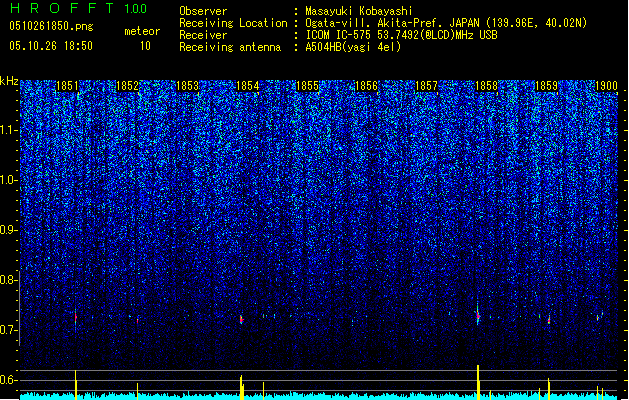The height and width of the screenshot is (400, 629).
Task: Click the 1859 time marker
Action: [x=547, y=86]
